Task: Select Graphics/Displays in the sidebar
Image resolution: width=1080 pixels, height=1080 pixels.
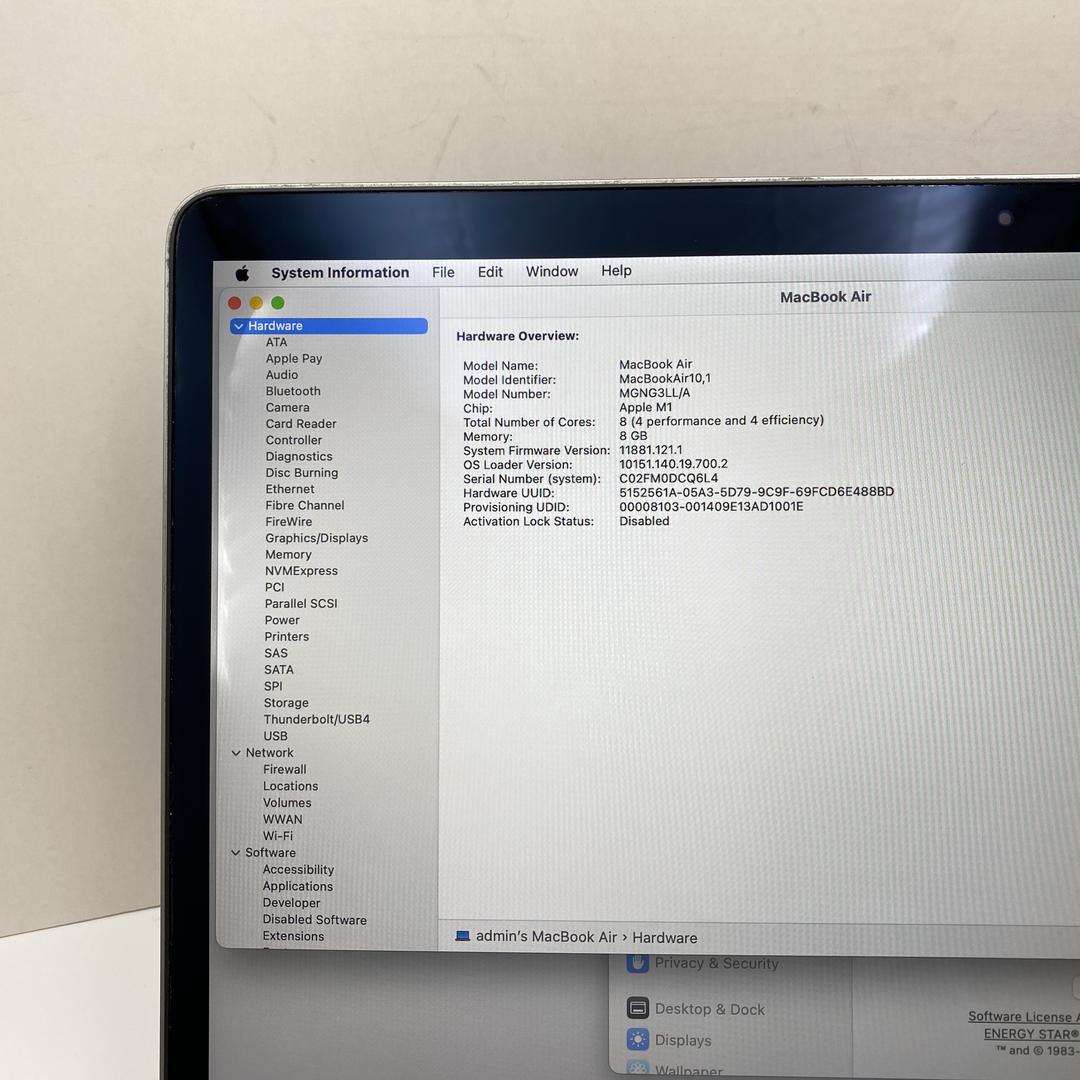Action: (316, 538)
